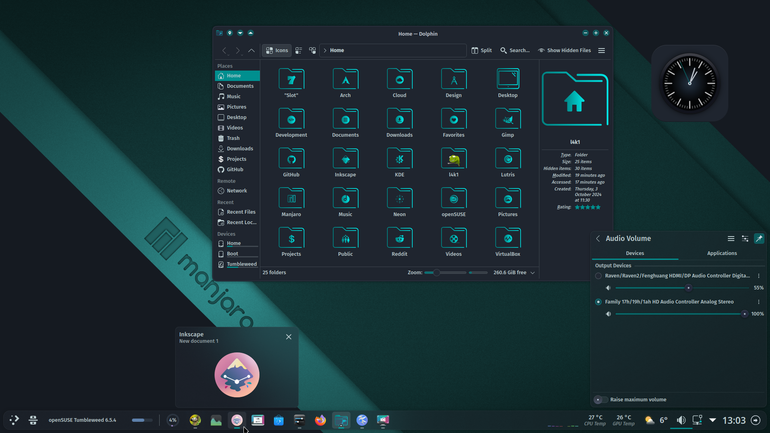Image resolution: width=770 pixels, height=433 pixels.
Task: Open the Boot device in sidebar
Action: (237, 254)
